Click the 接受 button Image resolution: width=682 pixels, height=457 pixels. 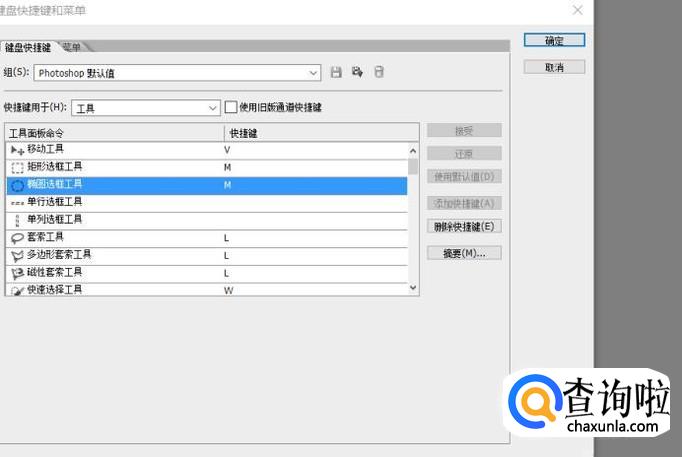click(x=464, y=130)
